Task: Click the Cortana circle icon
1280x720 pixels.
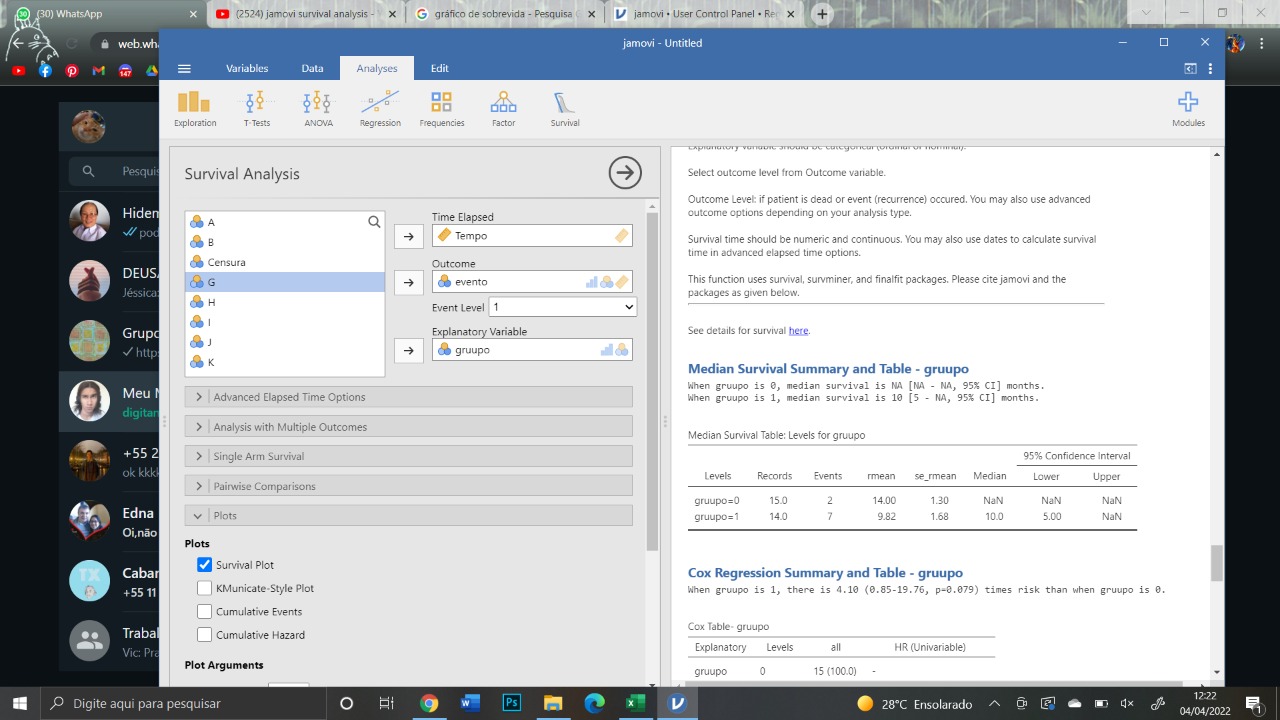Action: tap(346, 703)
